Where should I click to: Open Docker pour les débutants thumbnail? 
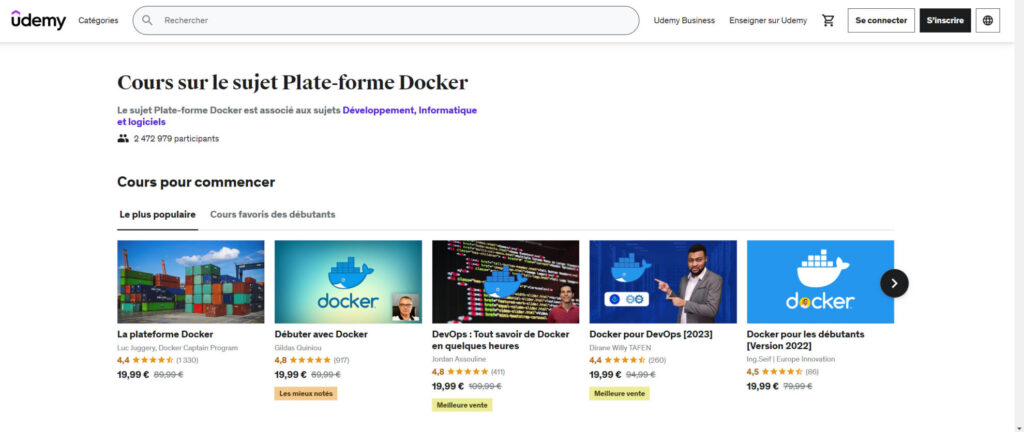pos(820,282)
